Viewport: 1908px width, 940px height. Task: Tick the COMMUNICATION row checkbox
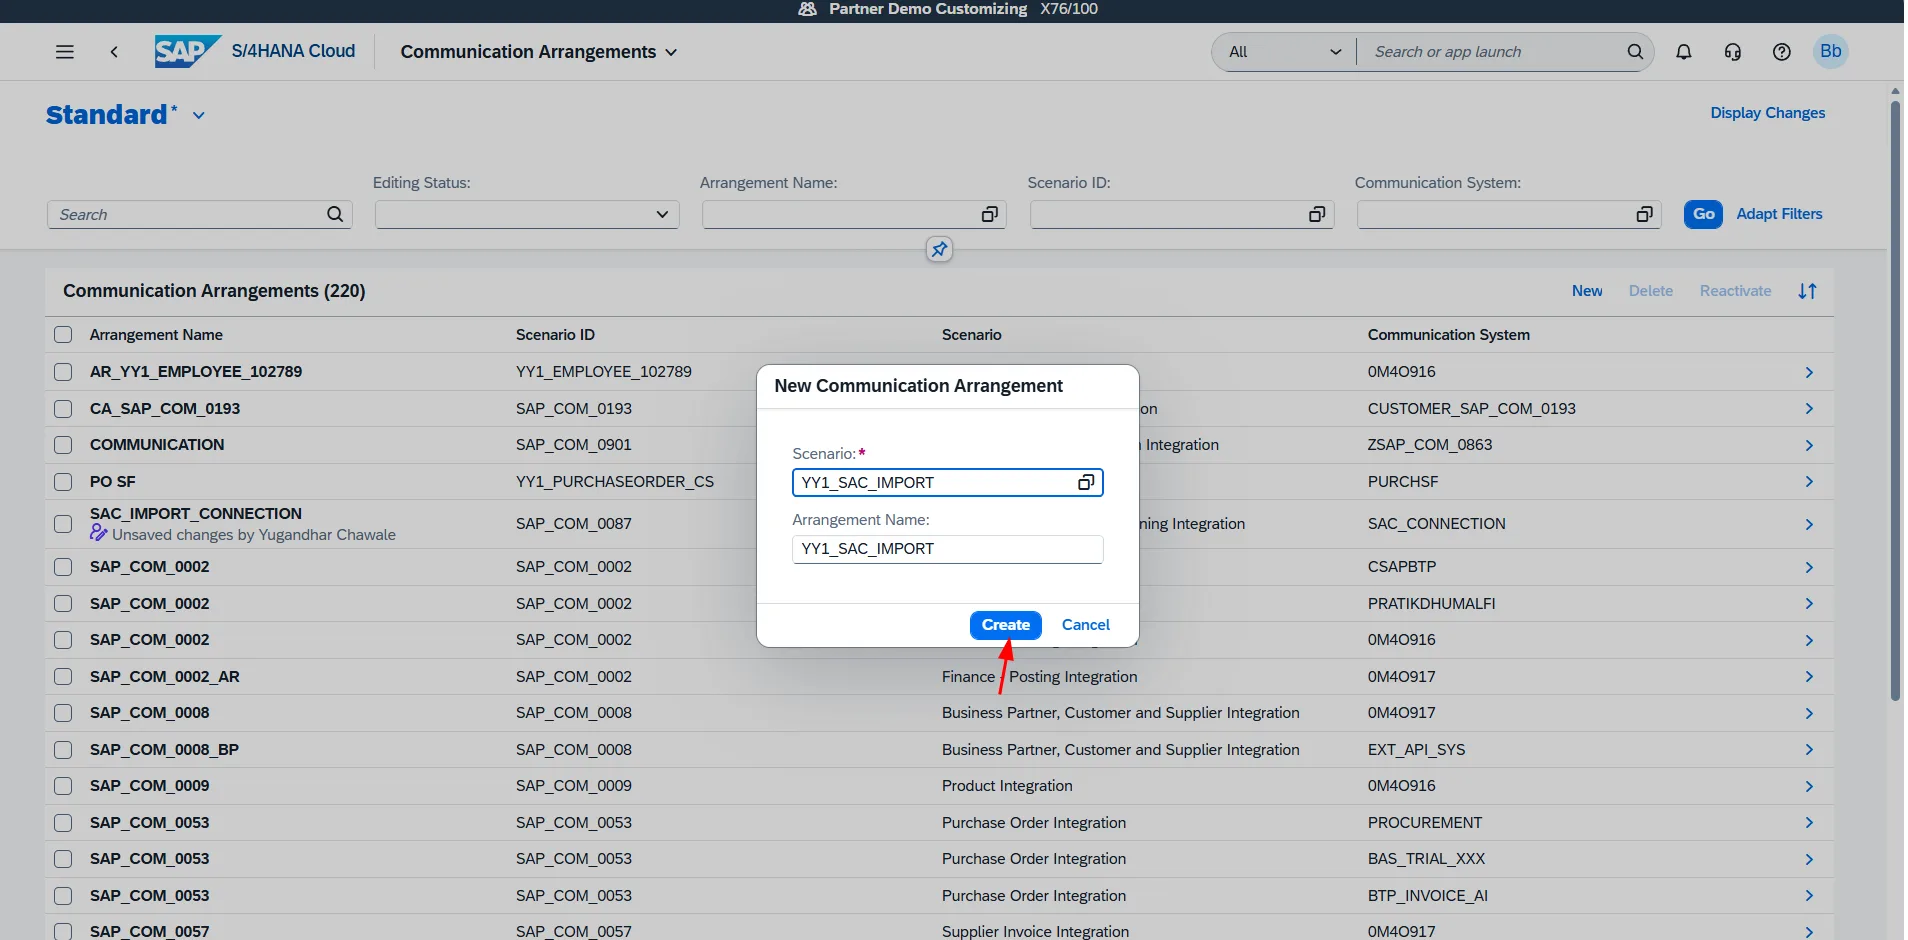click(63, 445)
